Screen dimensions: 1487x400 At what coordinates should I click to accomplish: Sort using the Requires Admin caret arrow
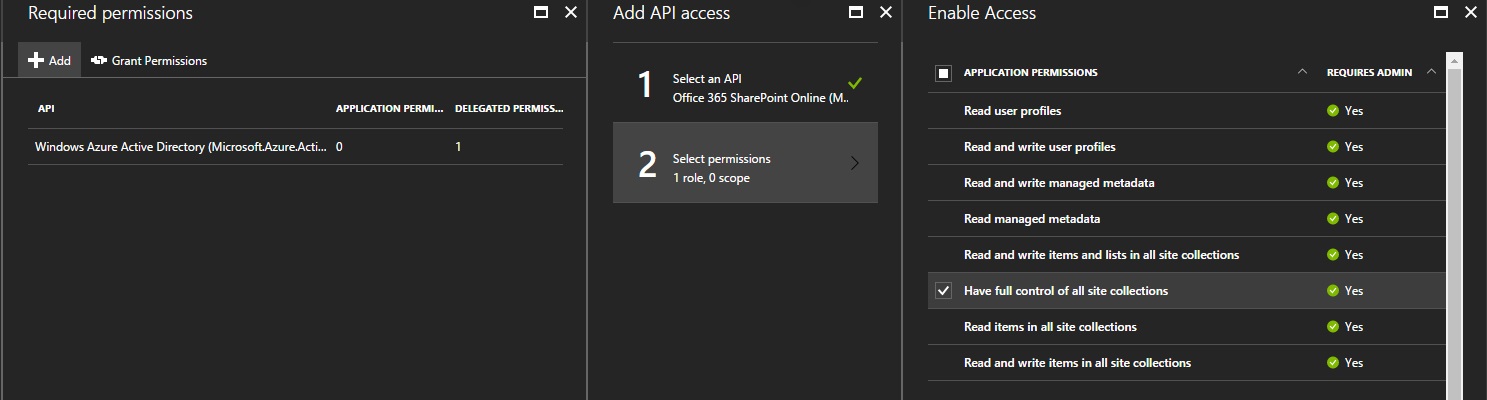coord(1431,72)
